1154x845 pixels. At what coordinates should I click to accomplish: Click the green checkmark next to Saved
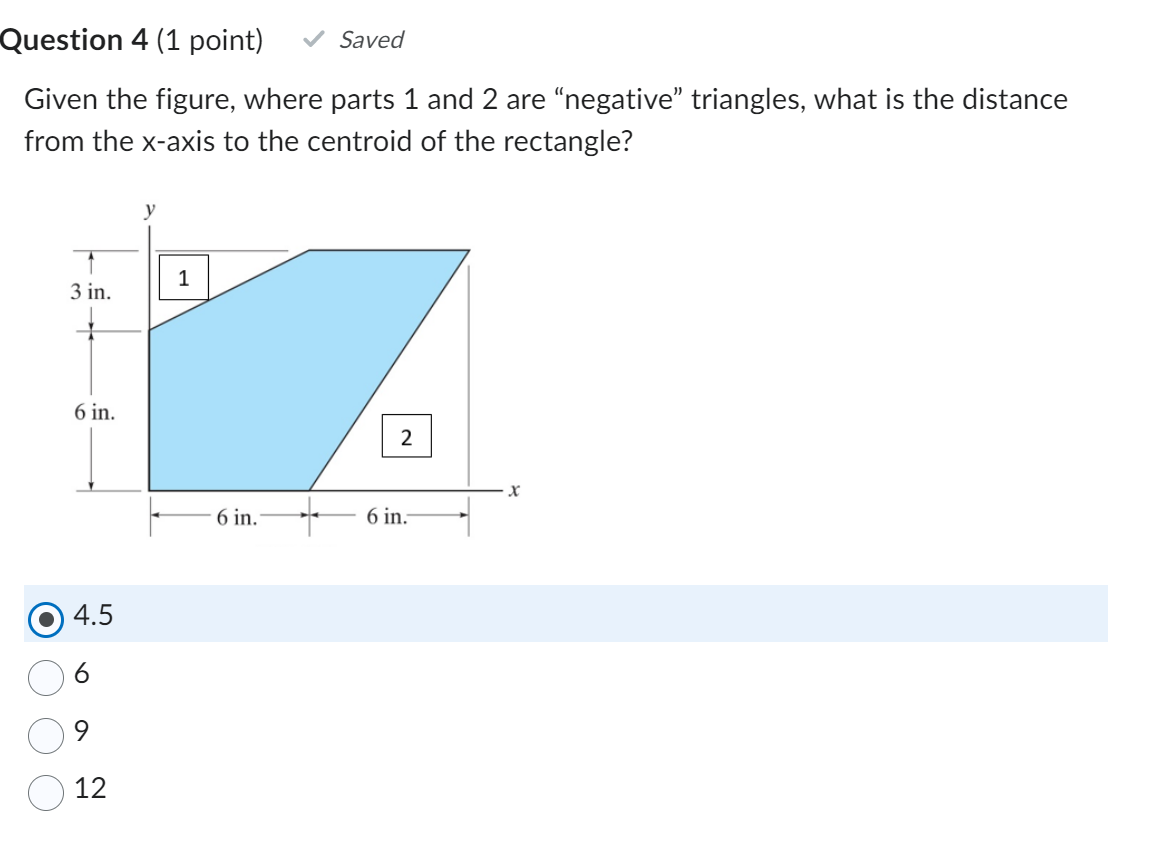pyautogui.click(x=314, y=39)
